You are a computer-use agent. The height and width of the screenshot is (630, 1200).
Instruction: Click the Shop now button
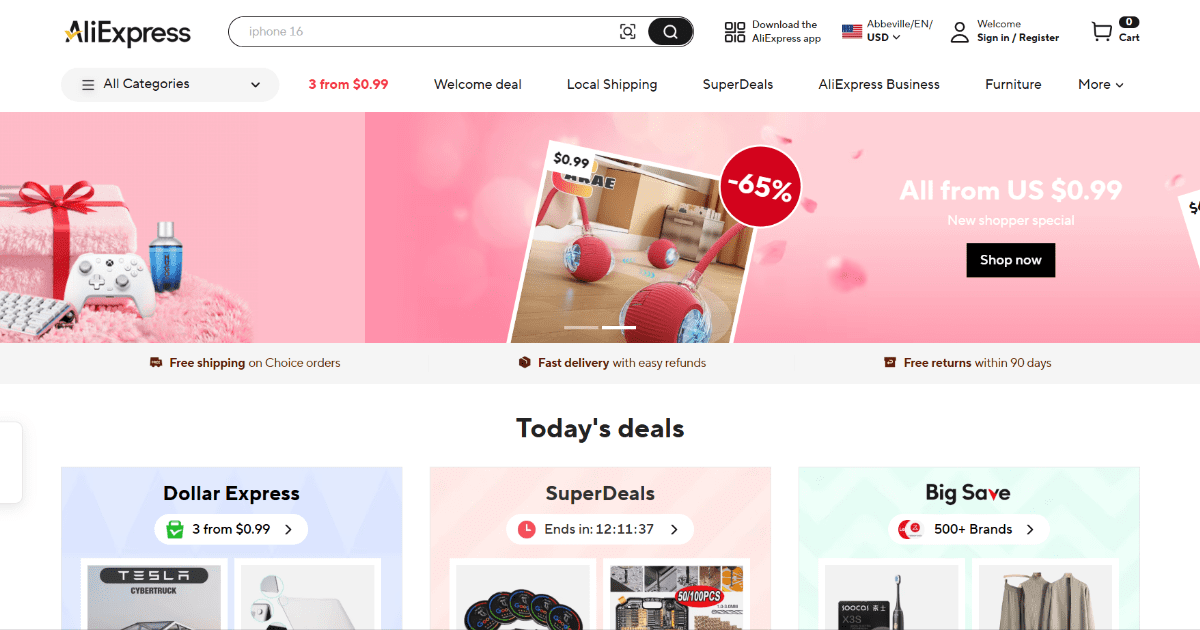(x=1011, y=260)
